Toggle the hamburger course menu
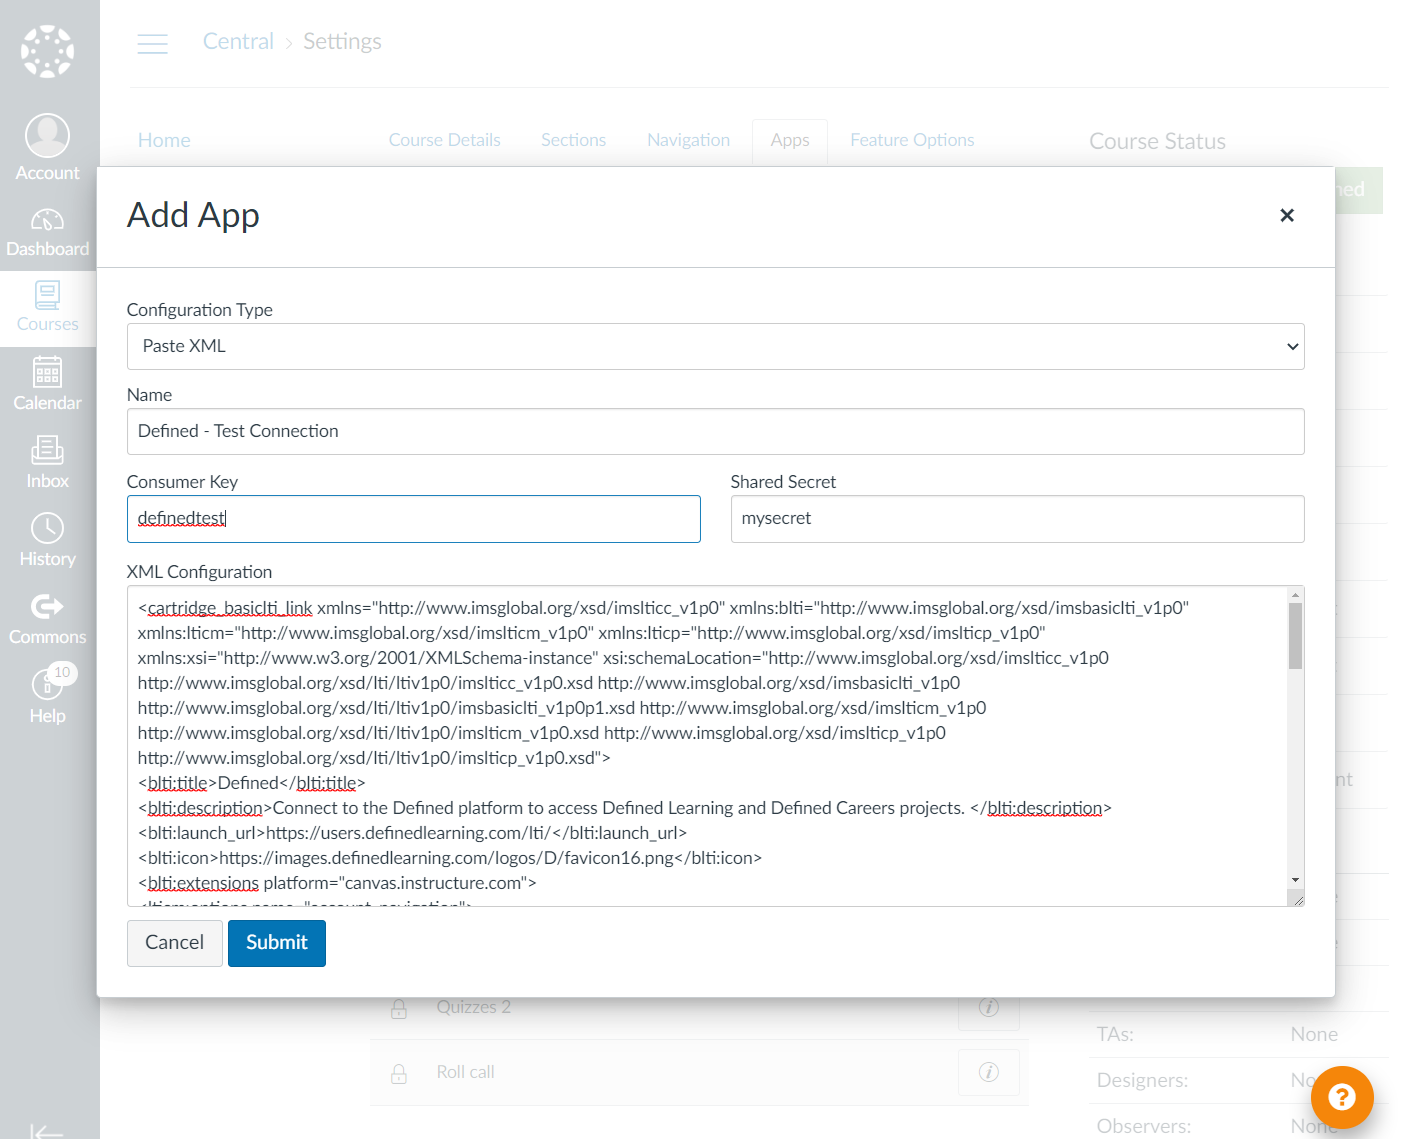Screen dimensions: 1416x1139 point(152,43)
